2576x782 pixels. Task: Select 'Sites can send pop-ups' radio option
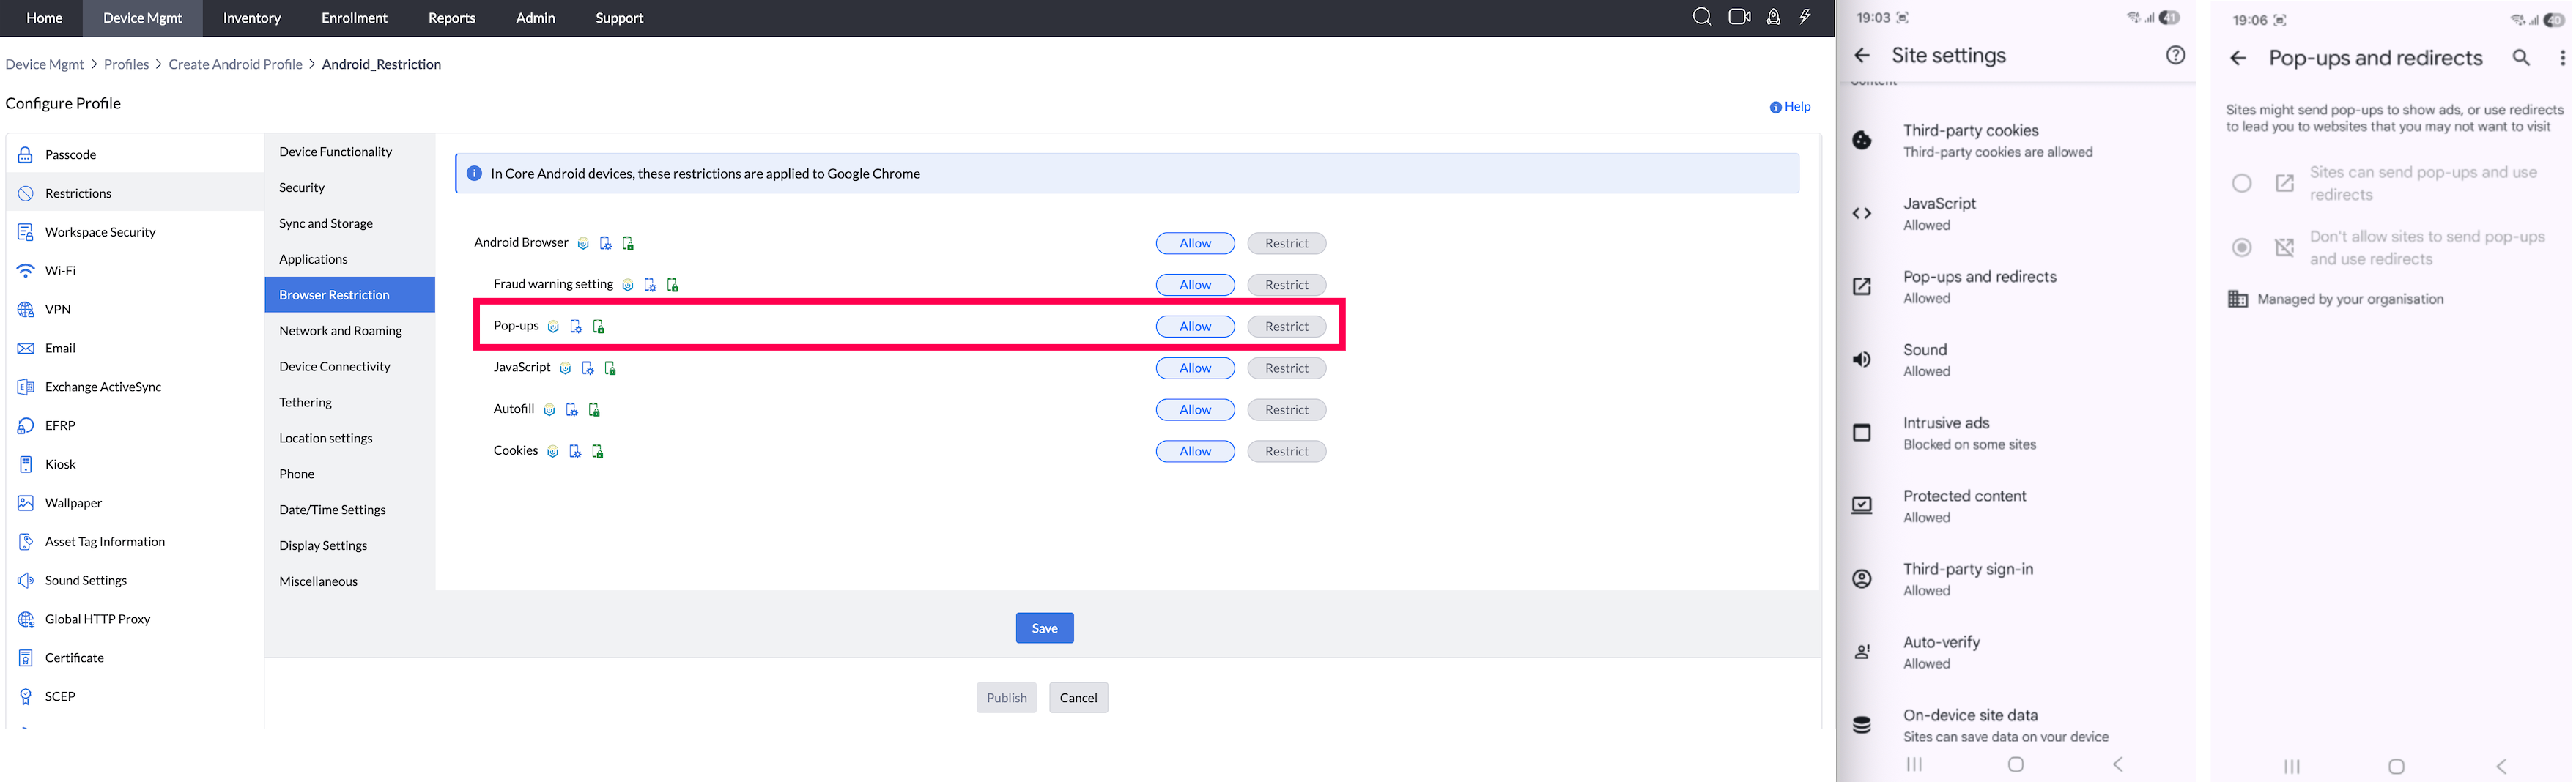2242,183
